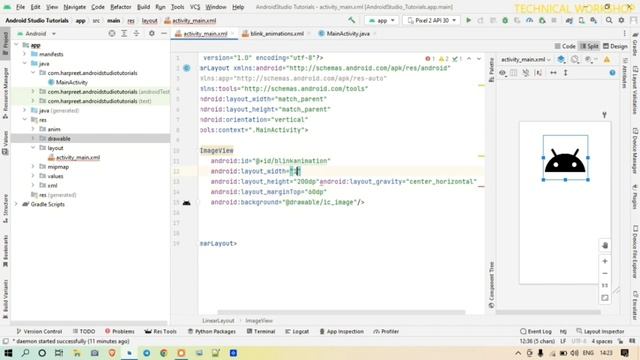640x360 pixels.
Task: Open the Profile app icon in toolbar
Action: tap(529, 20)
